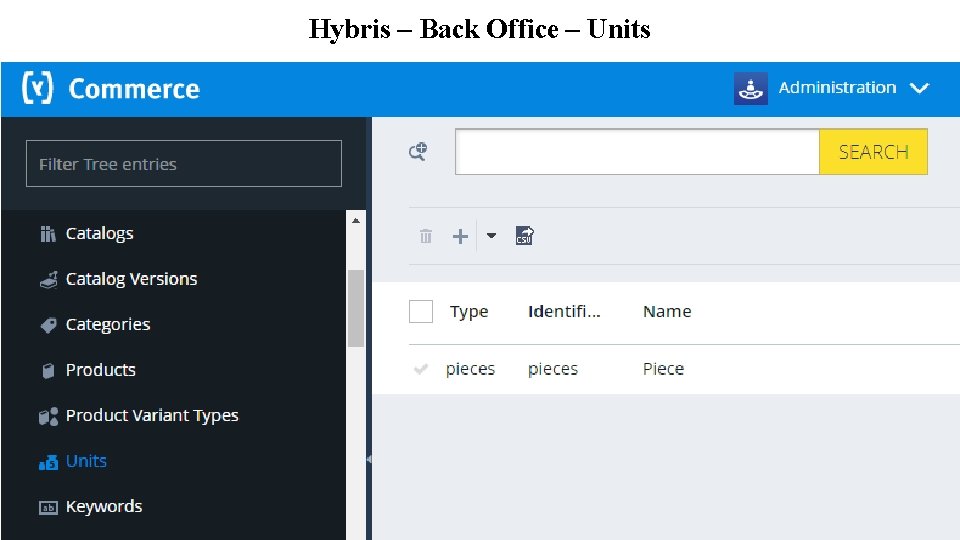This screenshot has width=960, height=540.
Task: Open the Administration dropdown chevron
Action: point(920,88)
